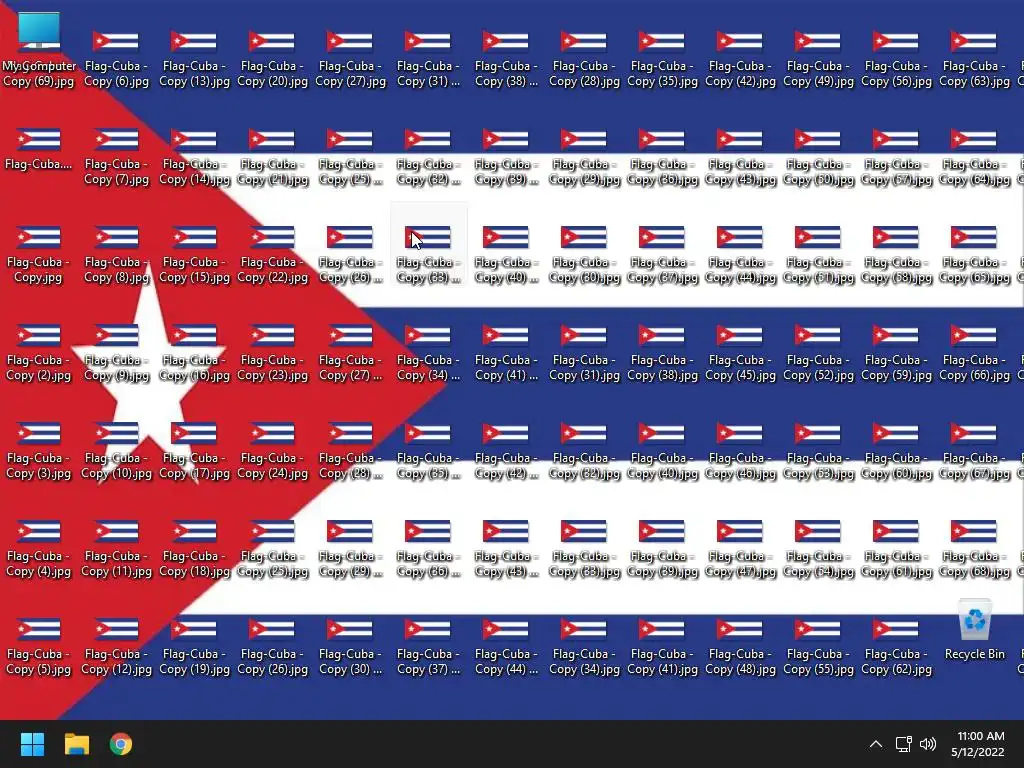Open the Windows Start menu
Viewport: 1024px width, 768px height.
[32, 744]
